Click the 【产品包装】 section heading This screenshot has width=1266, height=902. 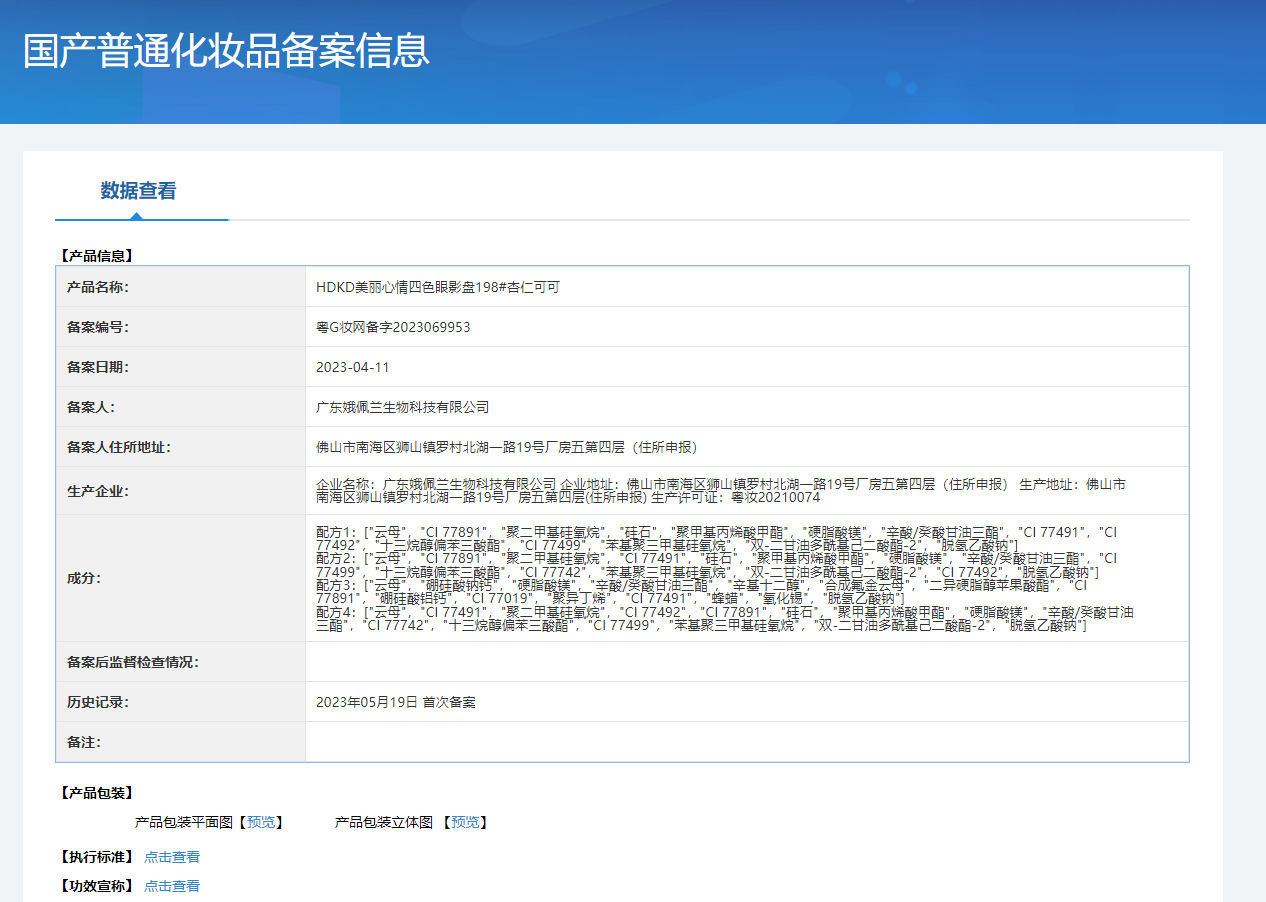95,793
